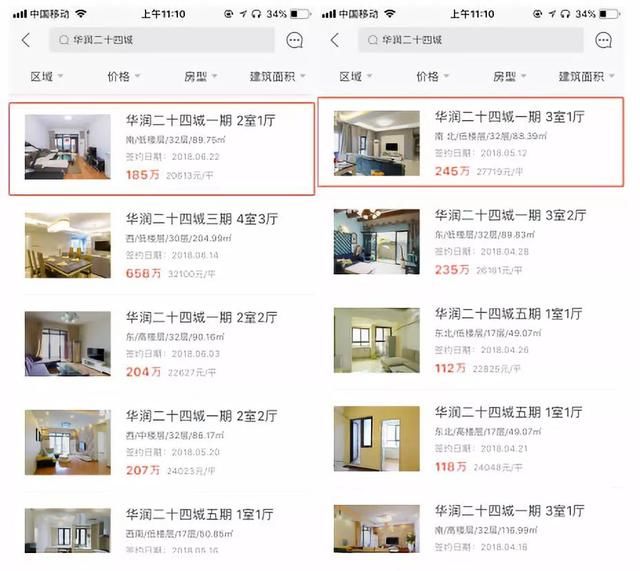The height and width of the screenshot is (571, 640).
Task: Open the 185万 2室1厅 listing
Action: click(x=162, y=149)
